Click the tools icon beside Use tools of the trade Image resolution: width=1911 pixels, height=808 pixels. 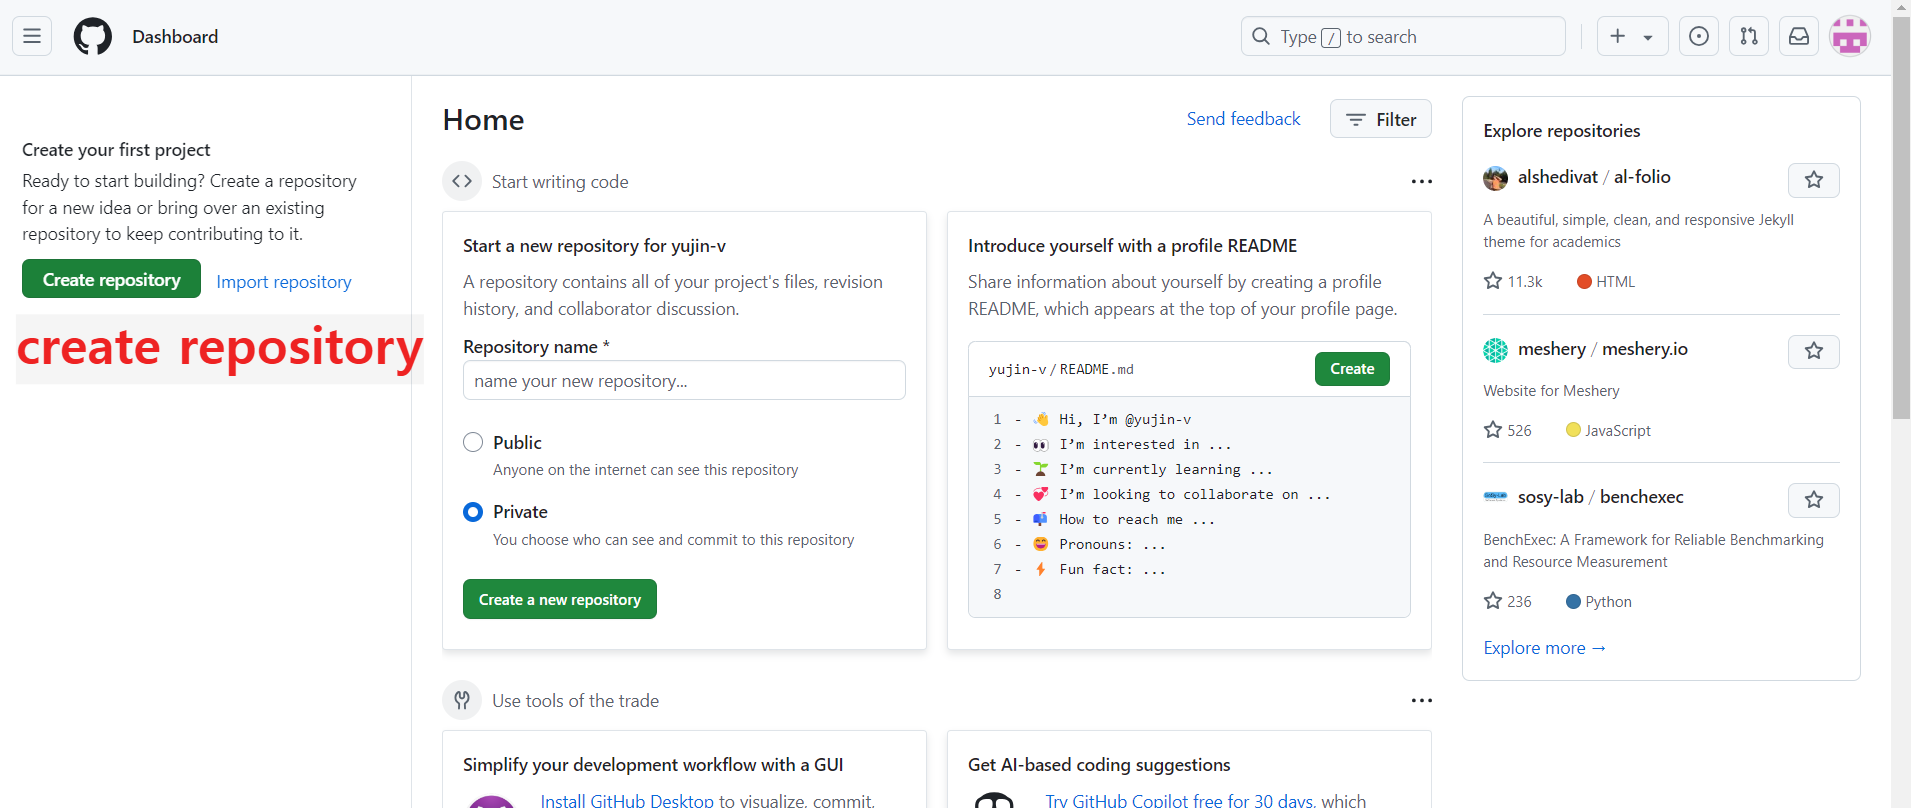pos(462,700)
